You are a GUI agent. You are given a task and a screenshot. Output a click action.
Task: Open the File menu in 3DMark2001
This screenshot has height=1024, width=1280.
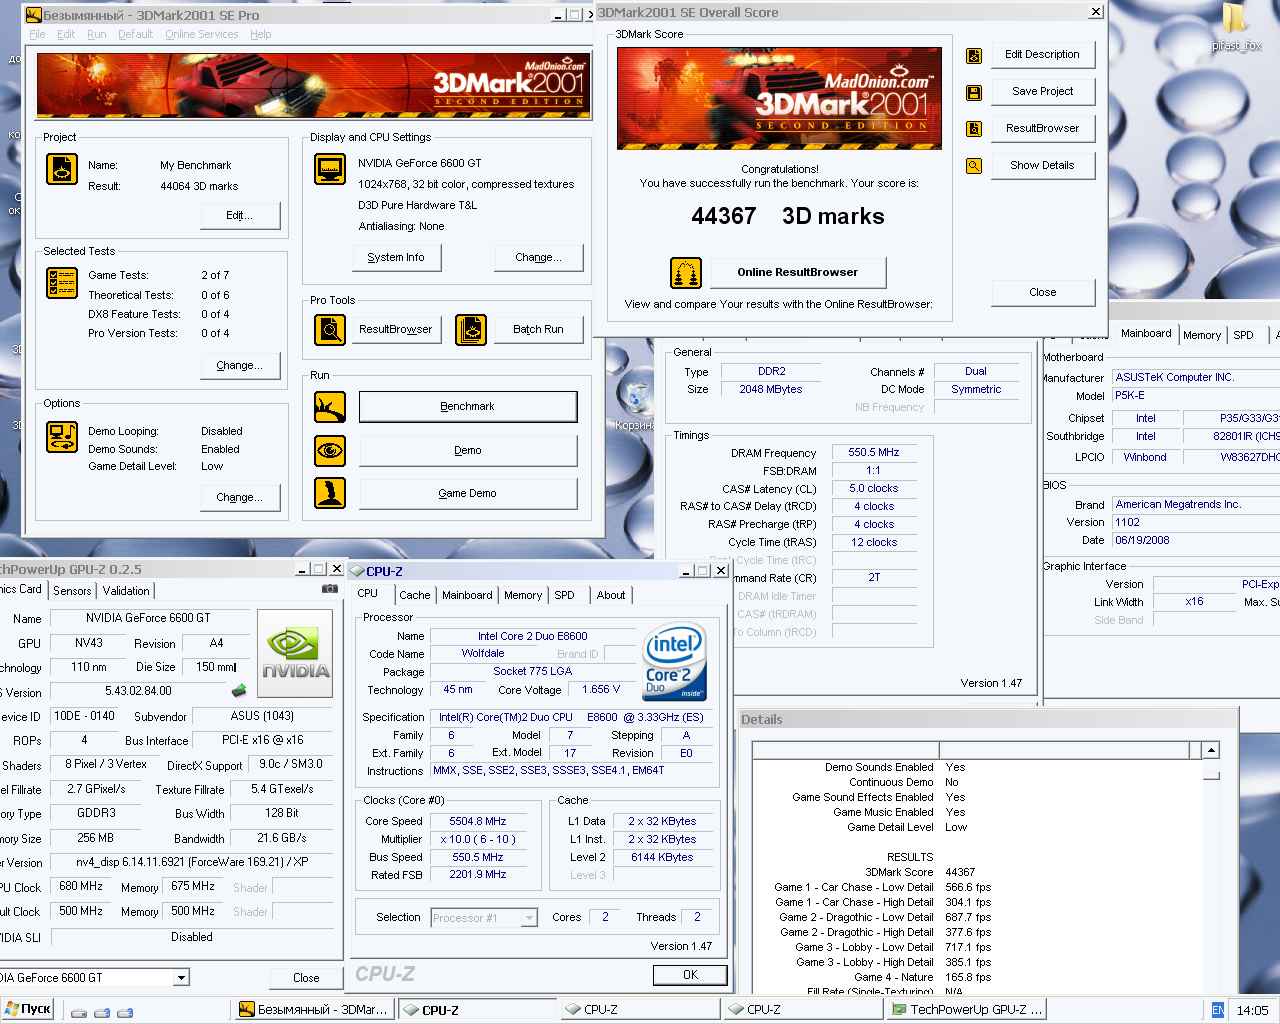[37, 34]
